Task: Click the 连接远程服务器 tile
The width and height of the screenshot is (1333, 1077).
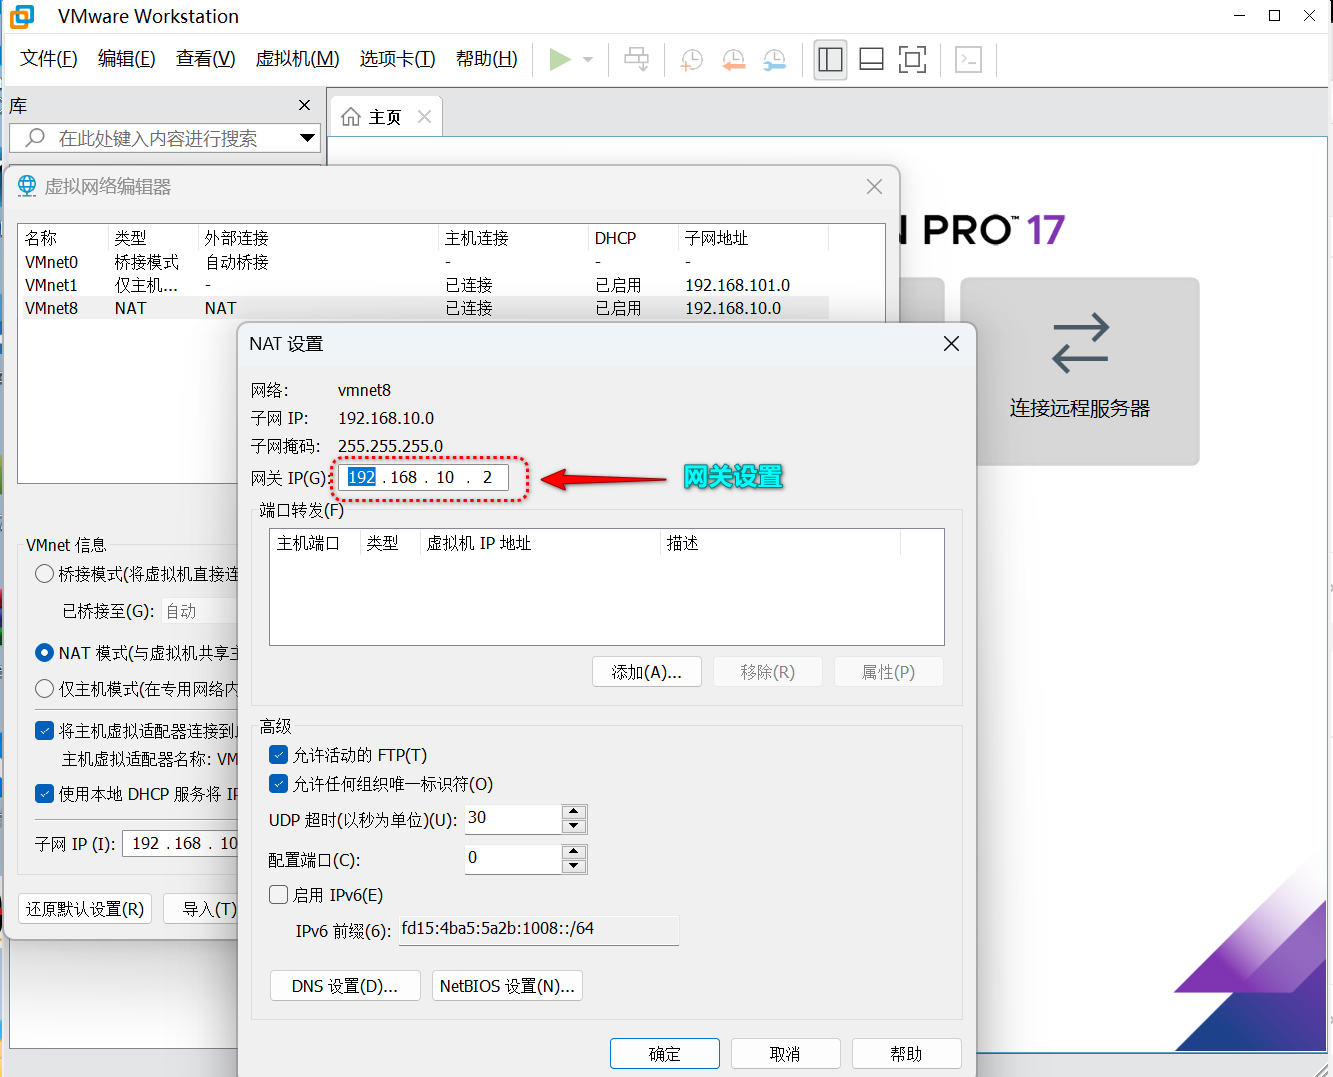Action: tap(1080, 371)
